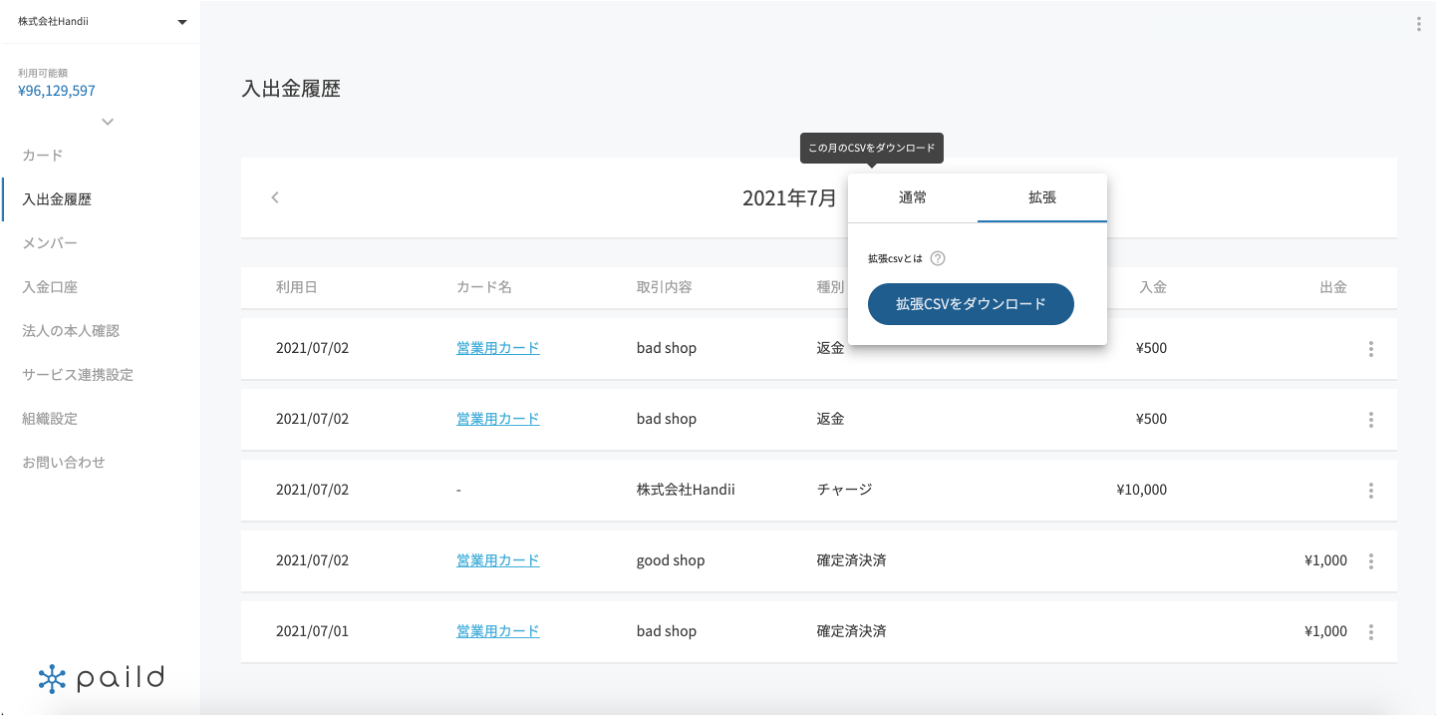Click the チャージ type cell
This screenshot has height=716, width=1437.
click(845, 489)
